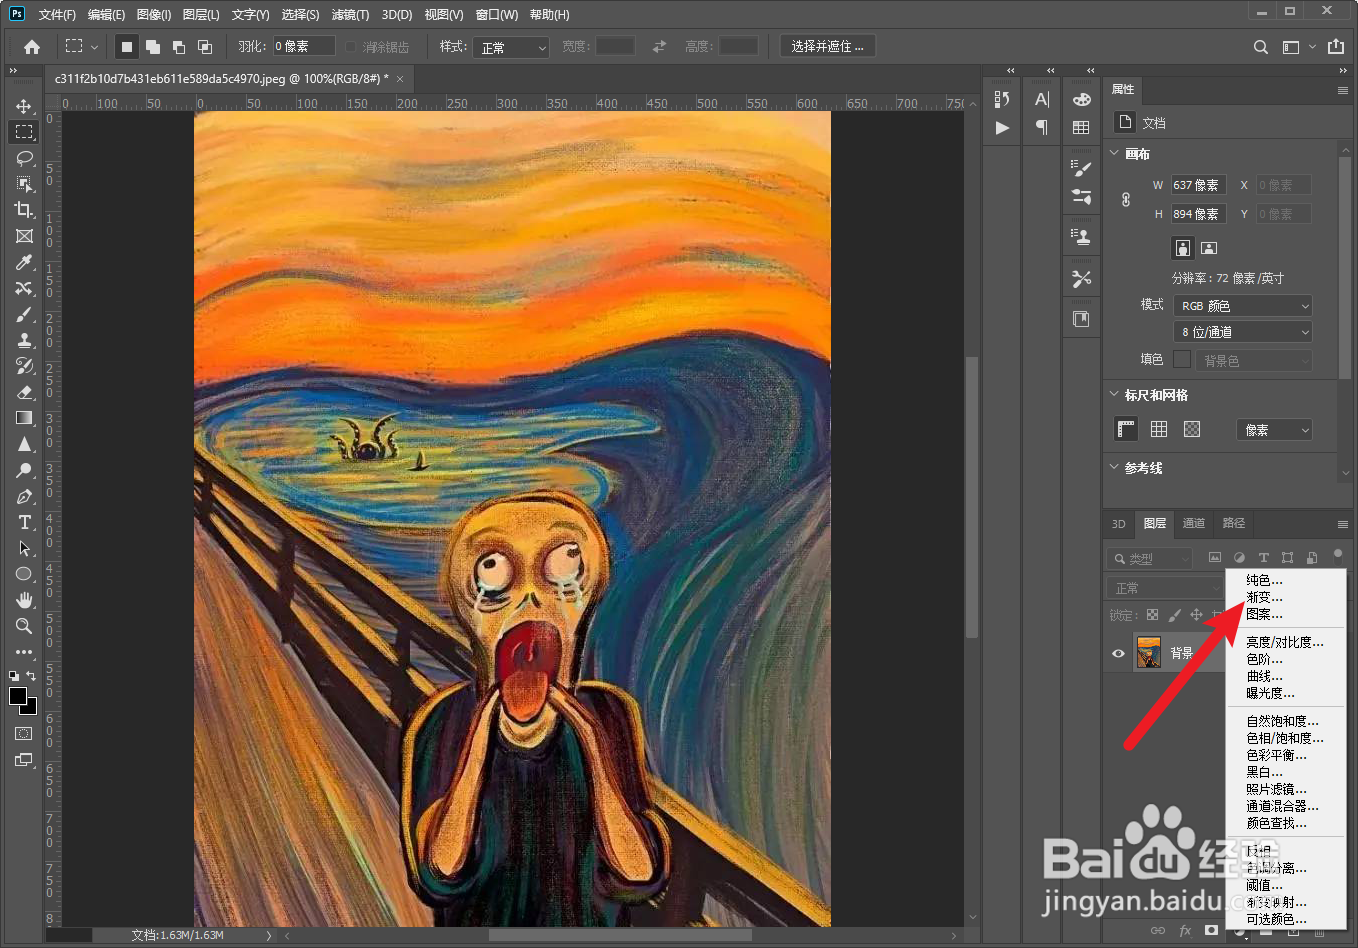Choose 纯色... fill layer entry
The height and width of the screenshot is (948, 1358).
click(1264, 580)
